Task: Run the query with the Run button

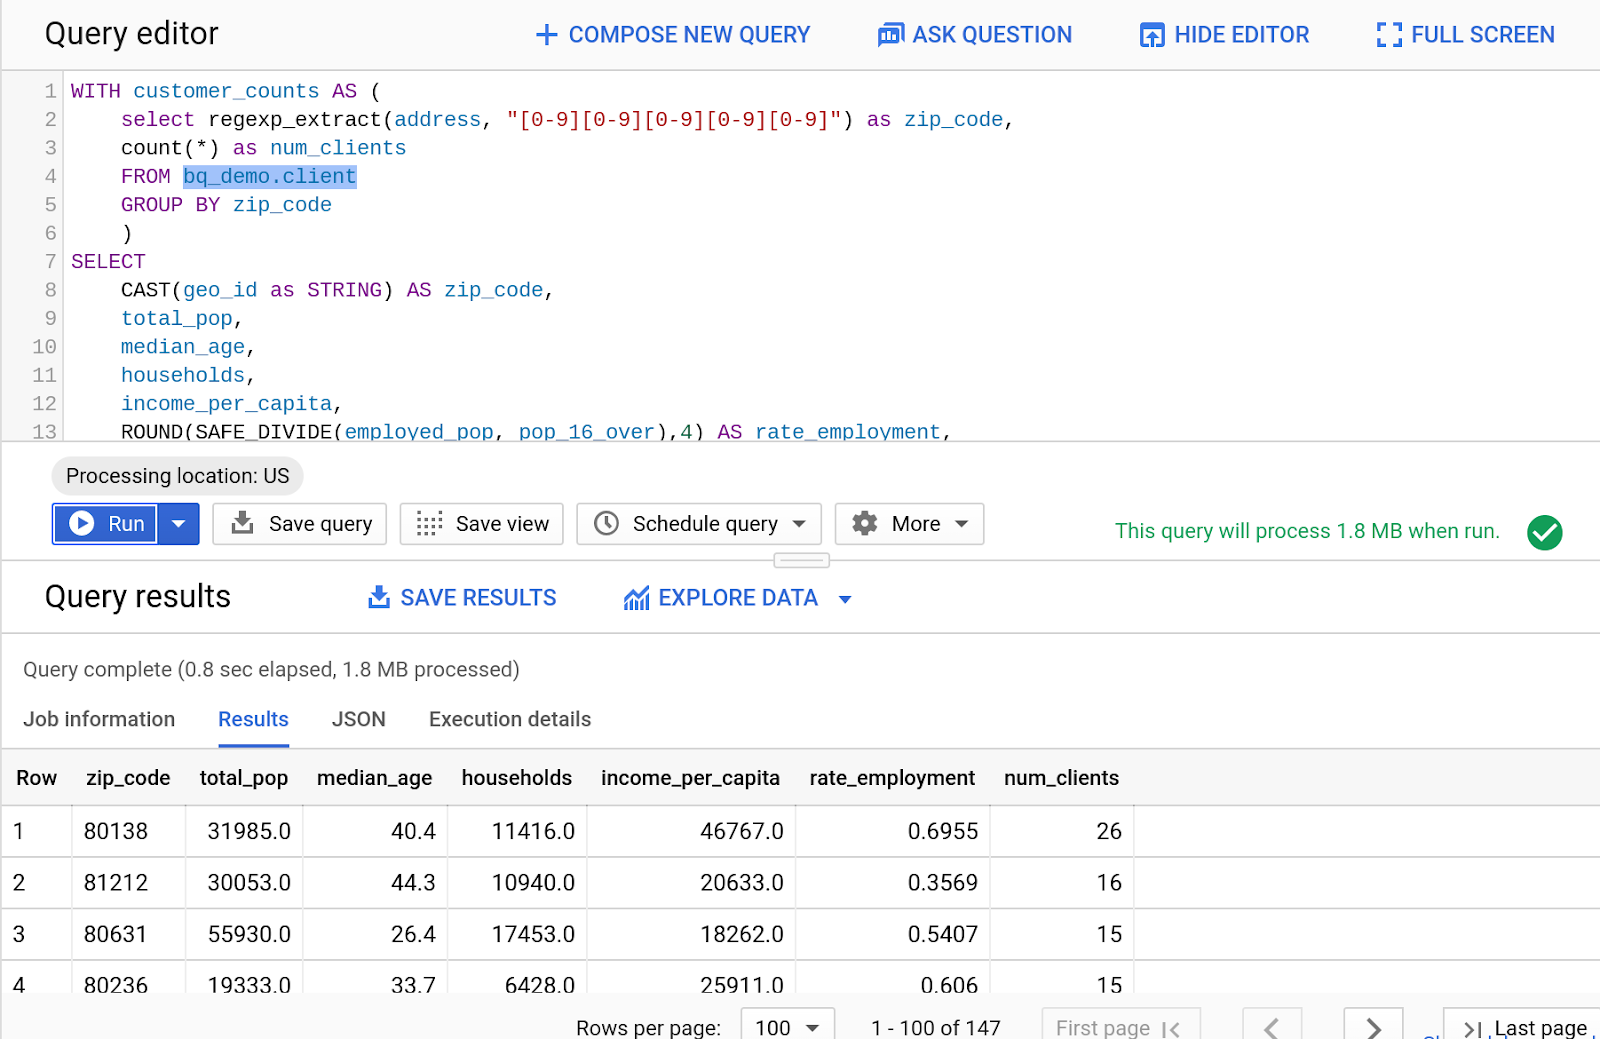Action: [106, 524]
